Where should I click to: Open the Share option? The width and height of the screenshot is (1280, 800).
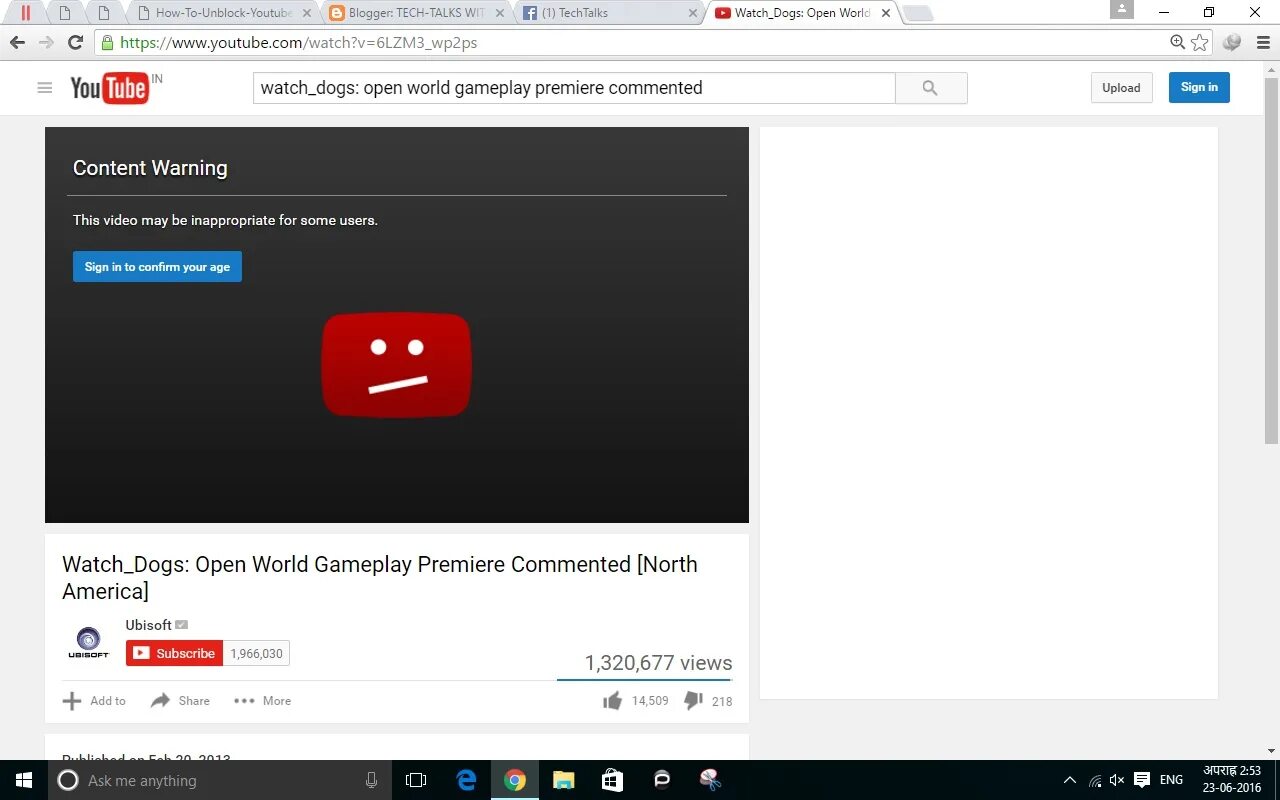(x=181, y=701)
